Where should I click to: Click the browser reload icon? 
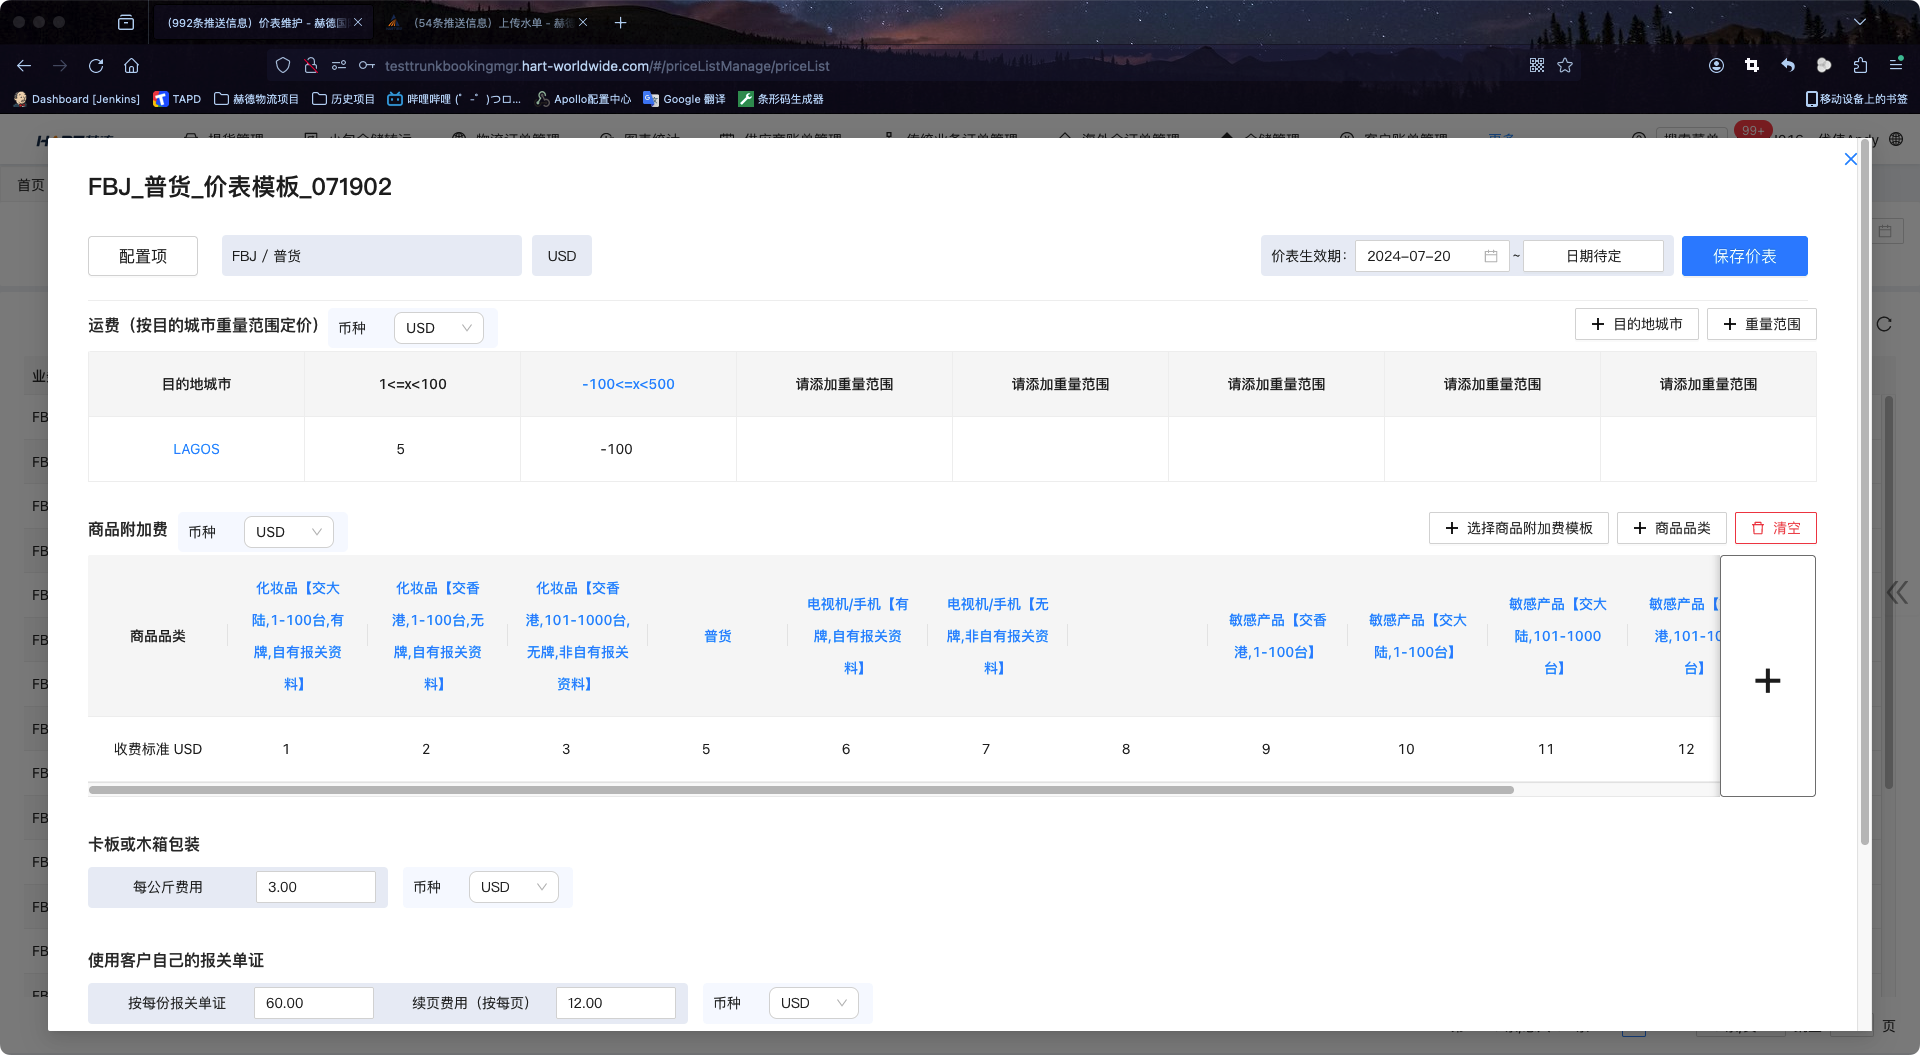(x=96, y=66)
